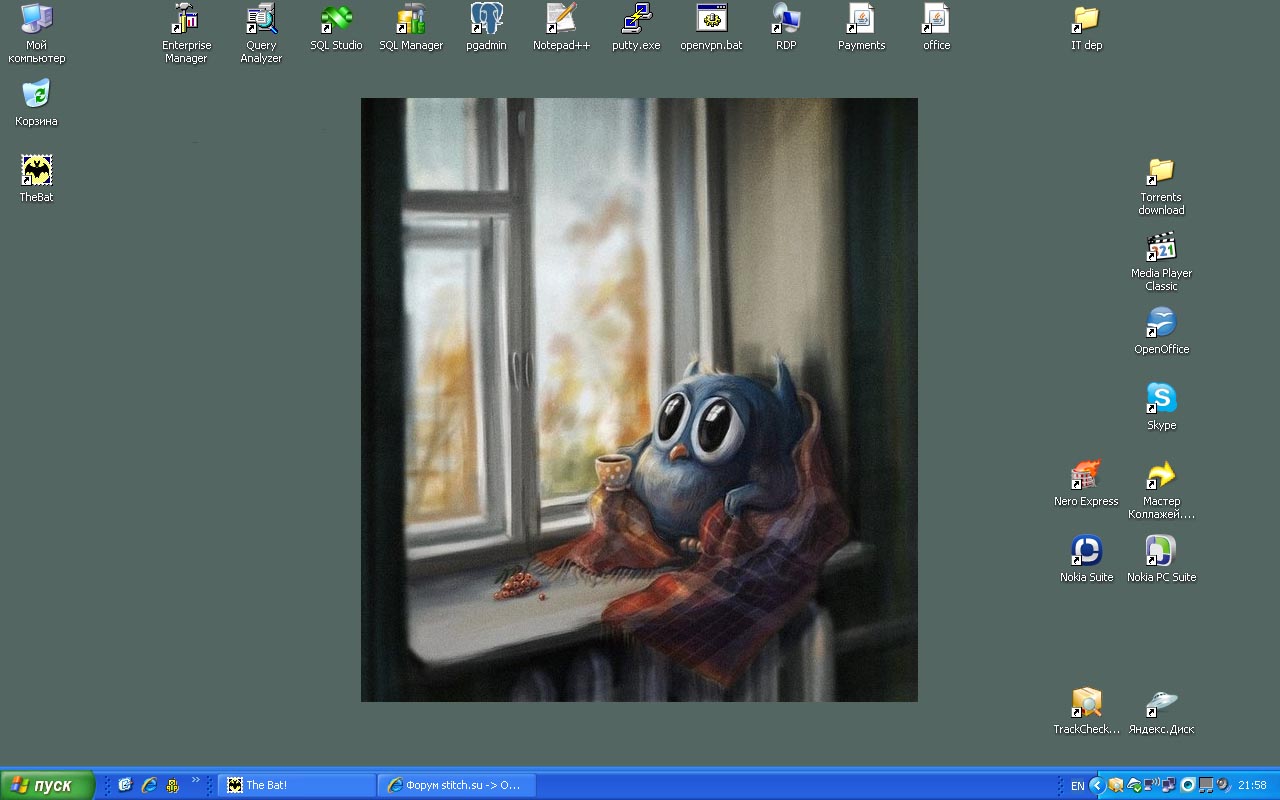Select the Nero Express shortcut
This screenshot has height=800, width=1280.
point(1086,483)
